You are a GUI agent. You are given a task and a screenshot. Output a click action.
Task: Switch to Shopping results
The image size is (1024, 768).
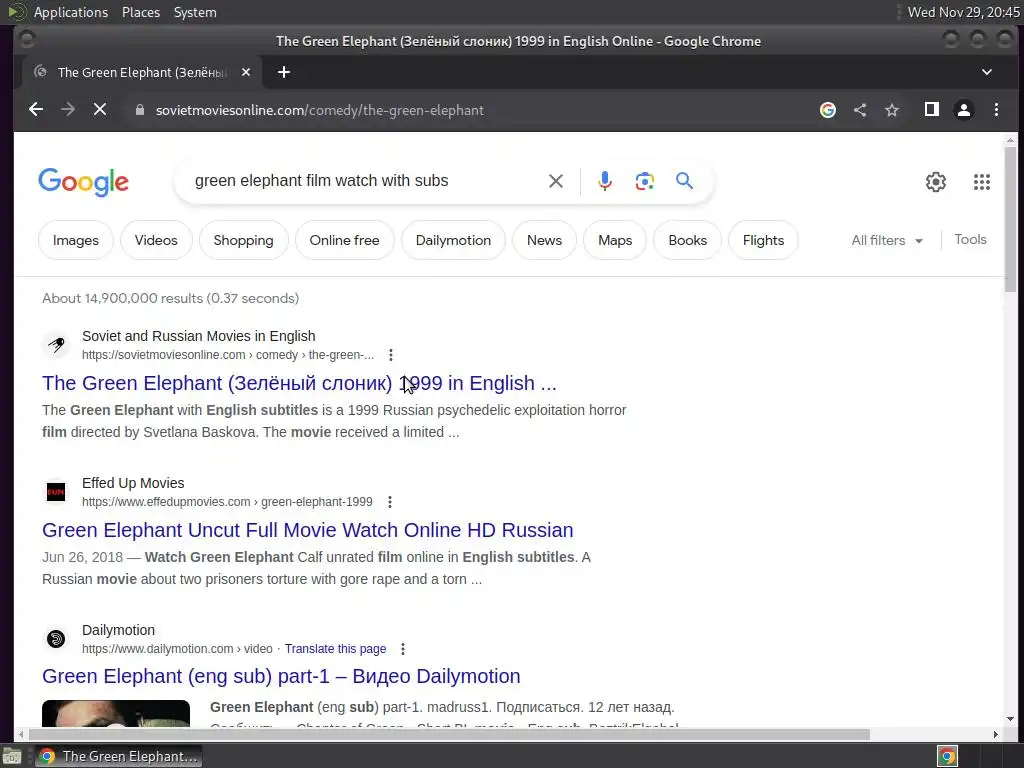point(244,240)
